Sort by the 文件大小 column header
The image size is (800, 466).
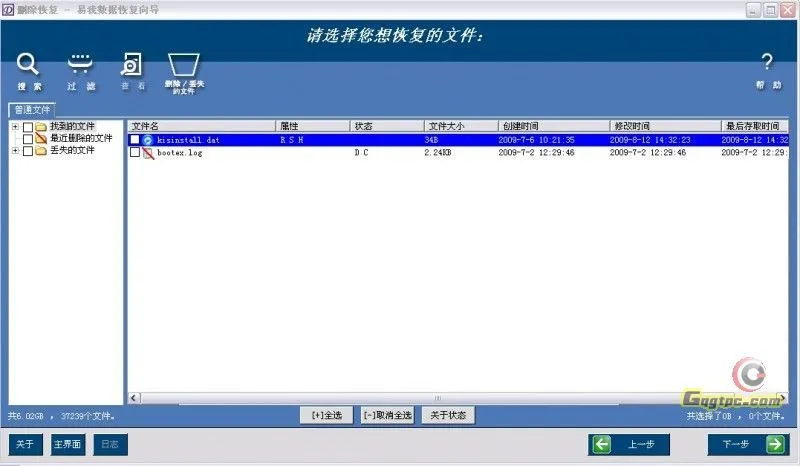[461, 126]
